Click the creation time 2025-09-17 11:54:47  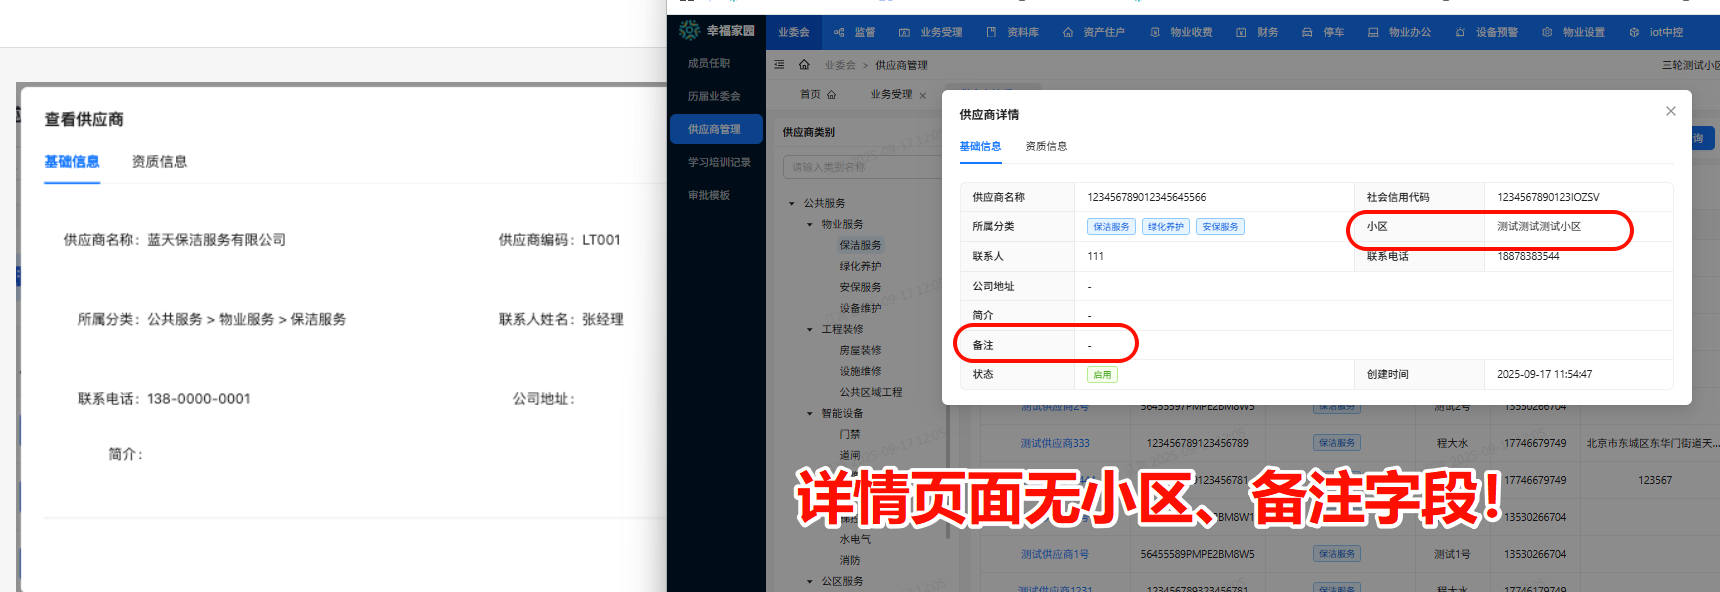coord(1544,374)
